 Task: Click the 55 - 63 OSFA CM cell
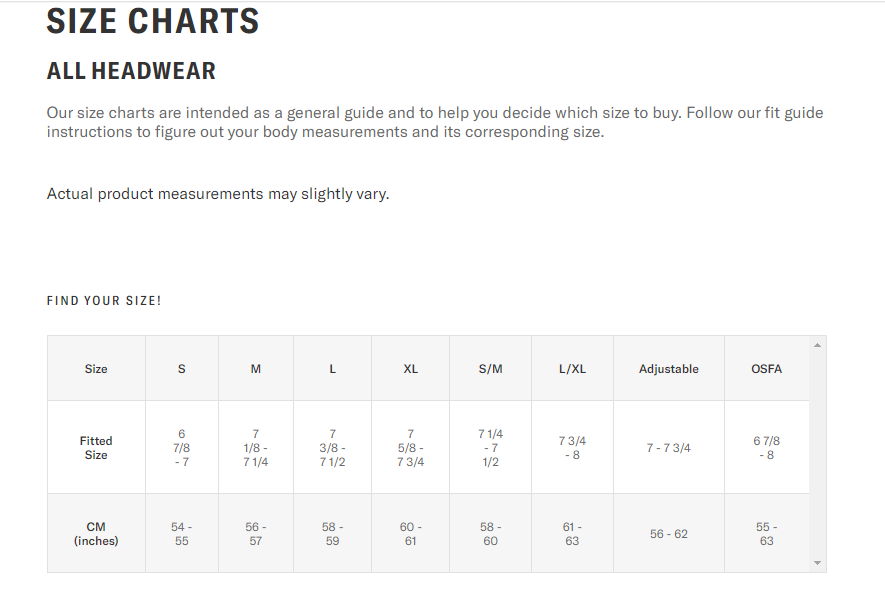(x=767, y=534)
